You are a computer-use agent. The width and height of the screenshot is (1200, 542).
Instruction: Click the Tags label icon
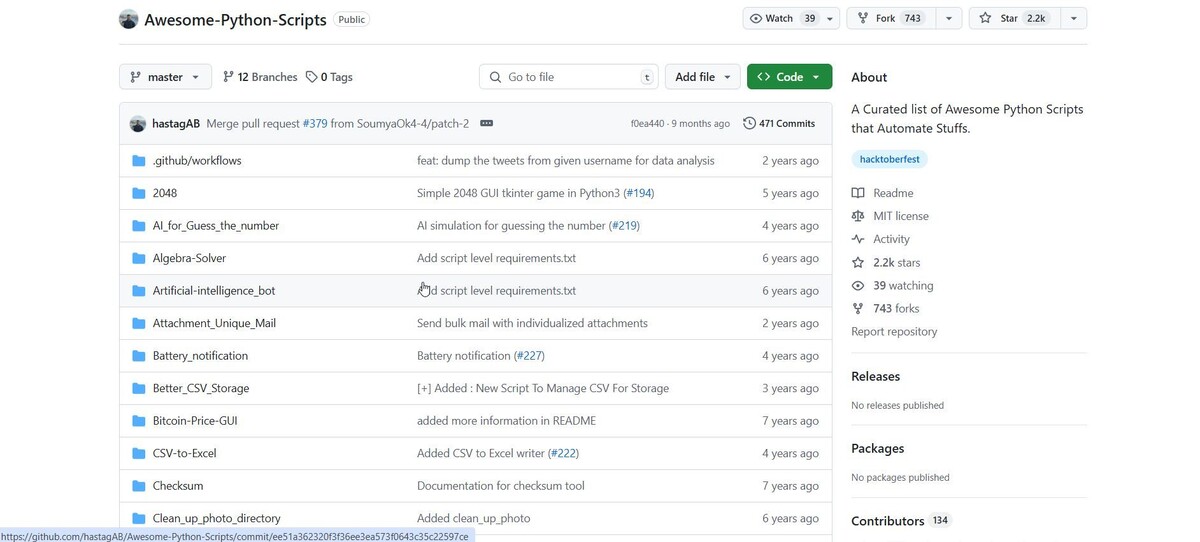(312, 77)
